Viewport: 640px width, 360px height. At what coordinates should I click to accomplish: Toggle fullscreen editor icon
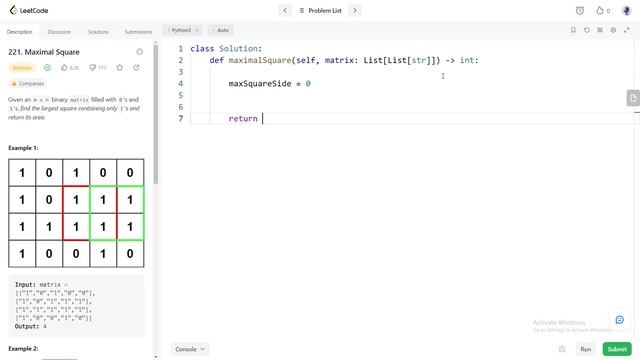(x=627, y=30)
